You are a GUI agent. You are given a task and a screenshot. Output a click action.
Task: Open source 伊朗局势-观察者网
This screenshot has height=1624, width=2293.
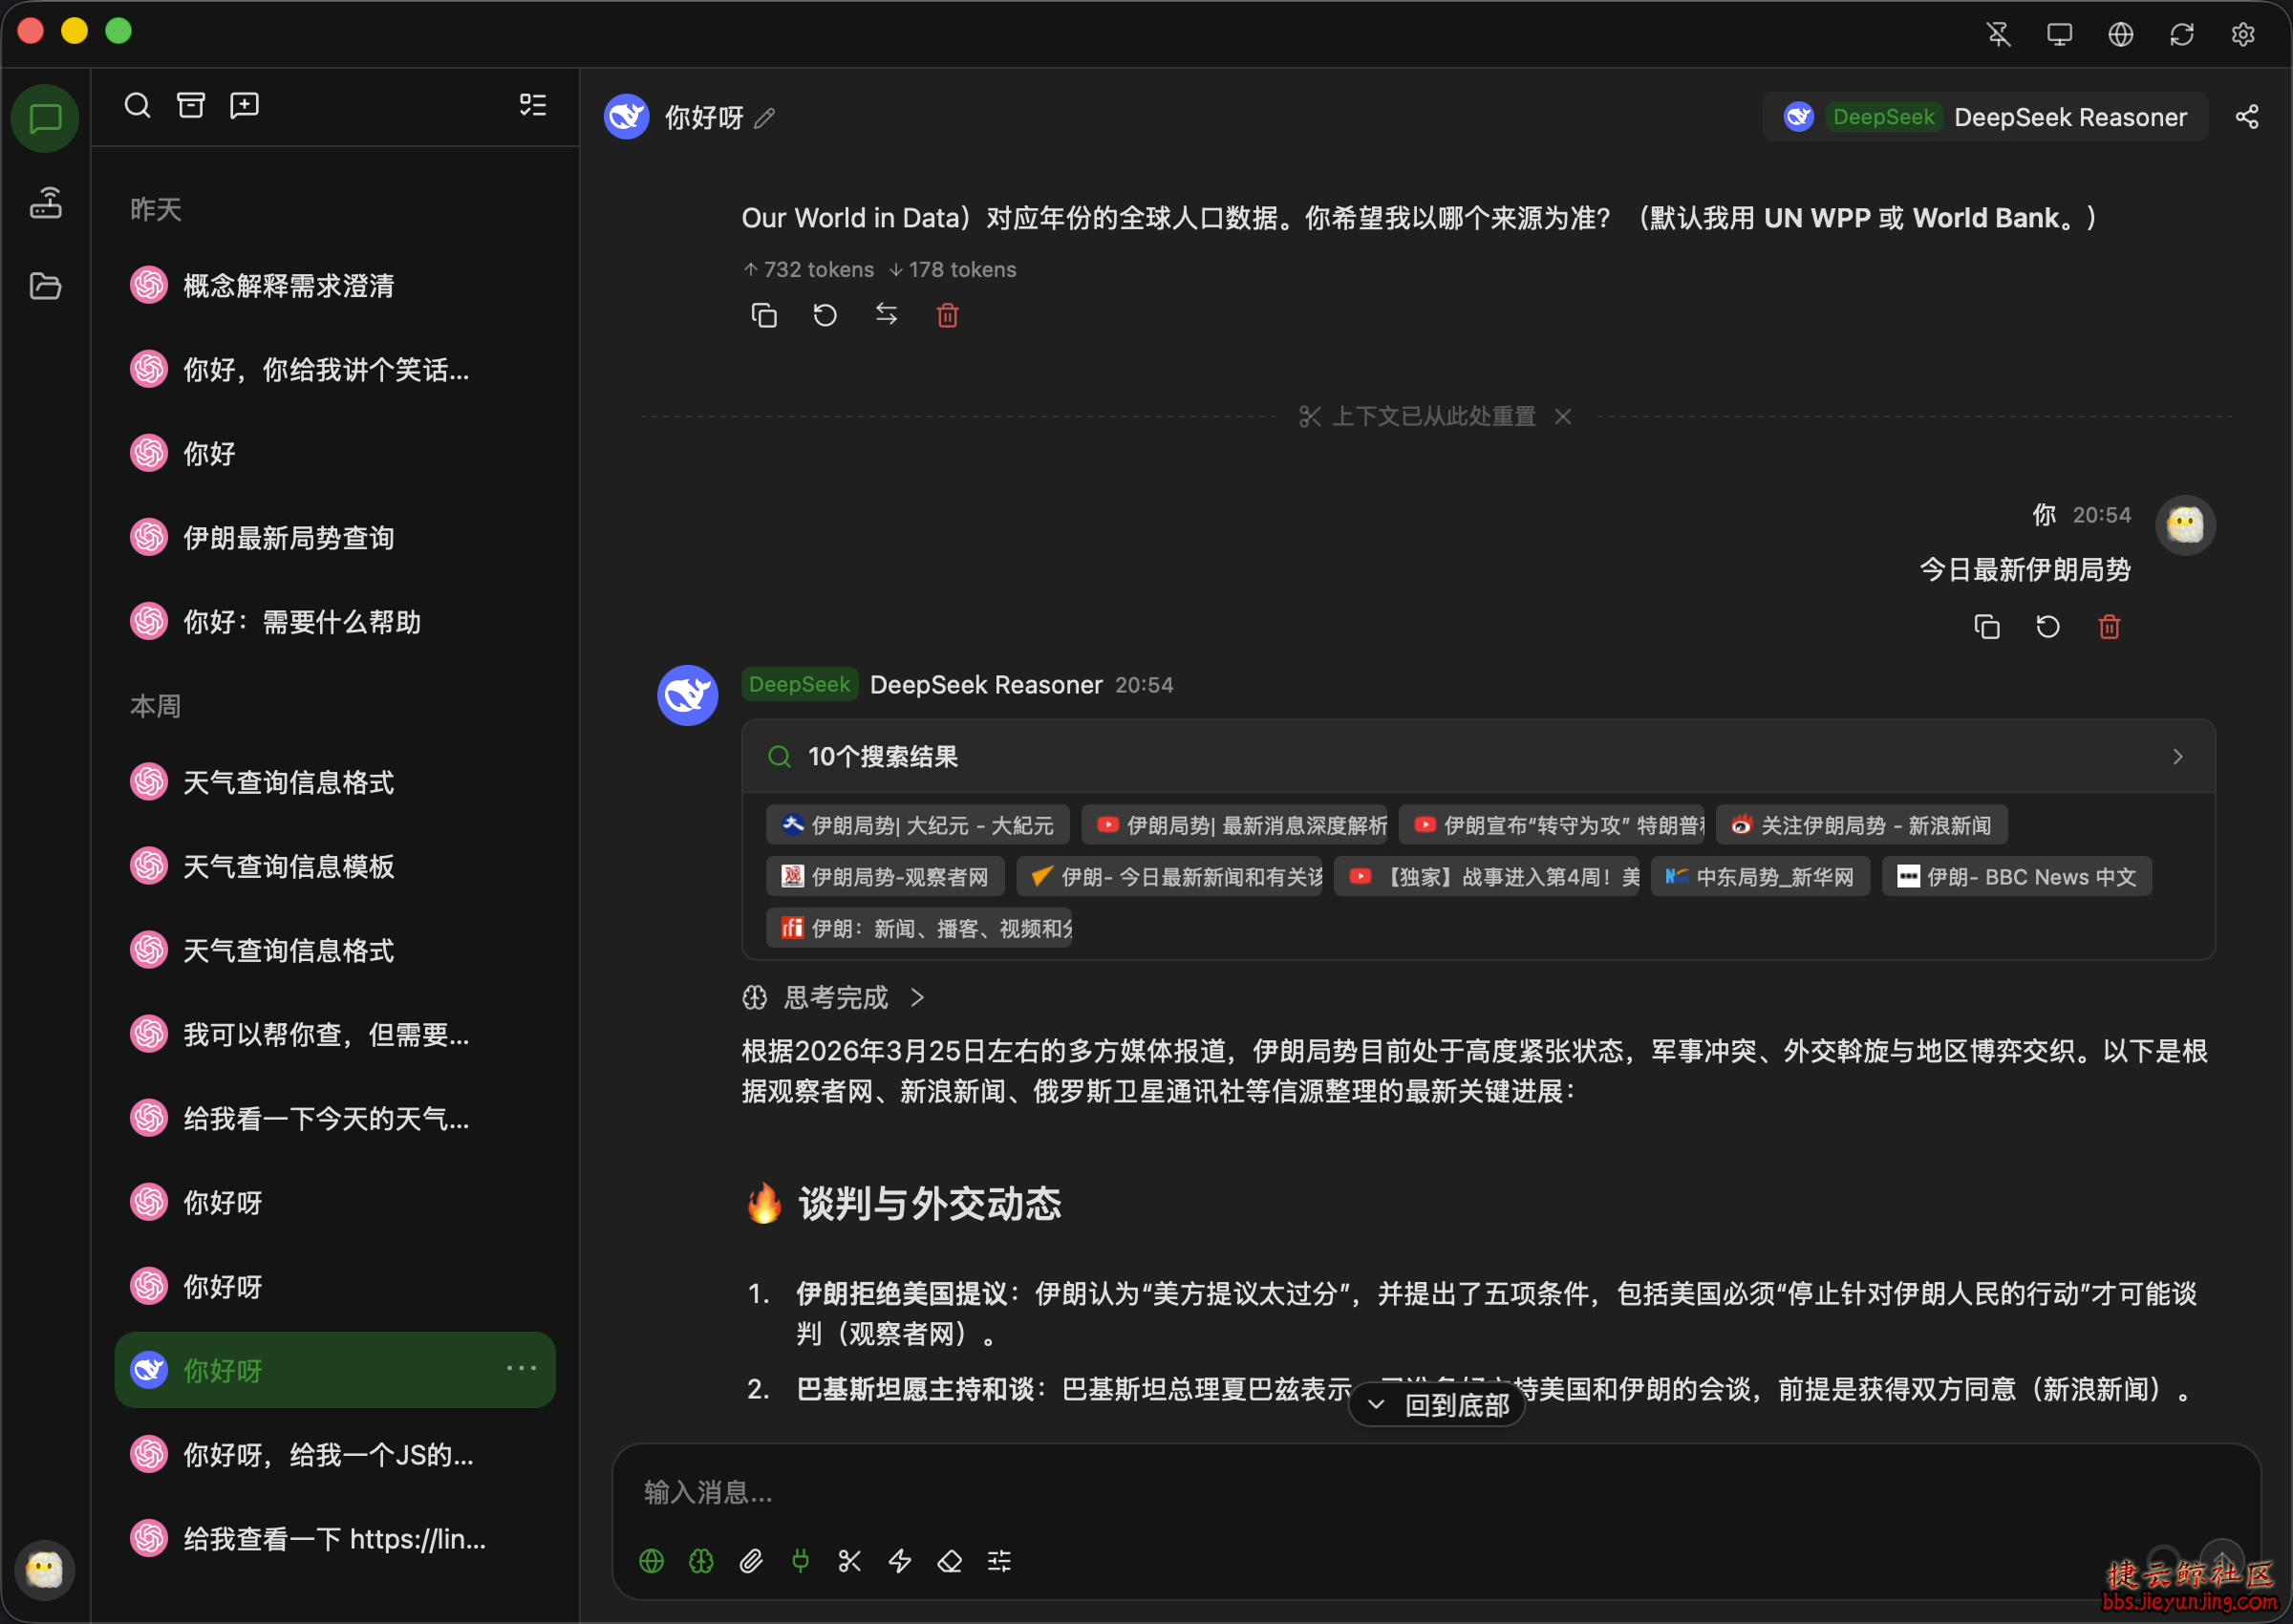pyautogui.click(x=885, y=877)
